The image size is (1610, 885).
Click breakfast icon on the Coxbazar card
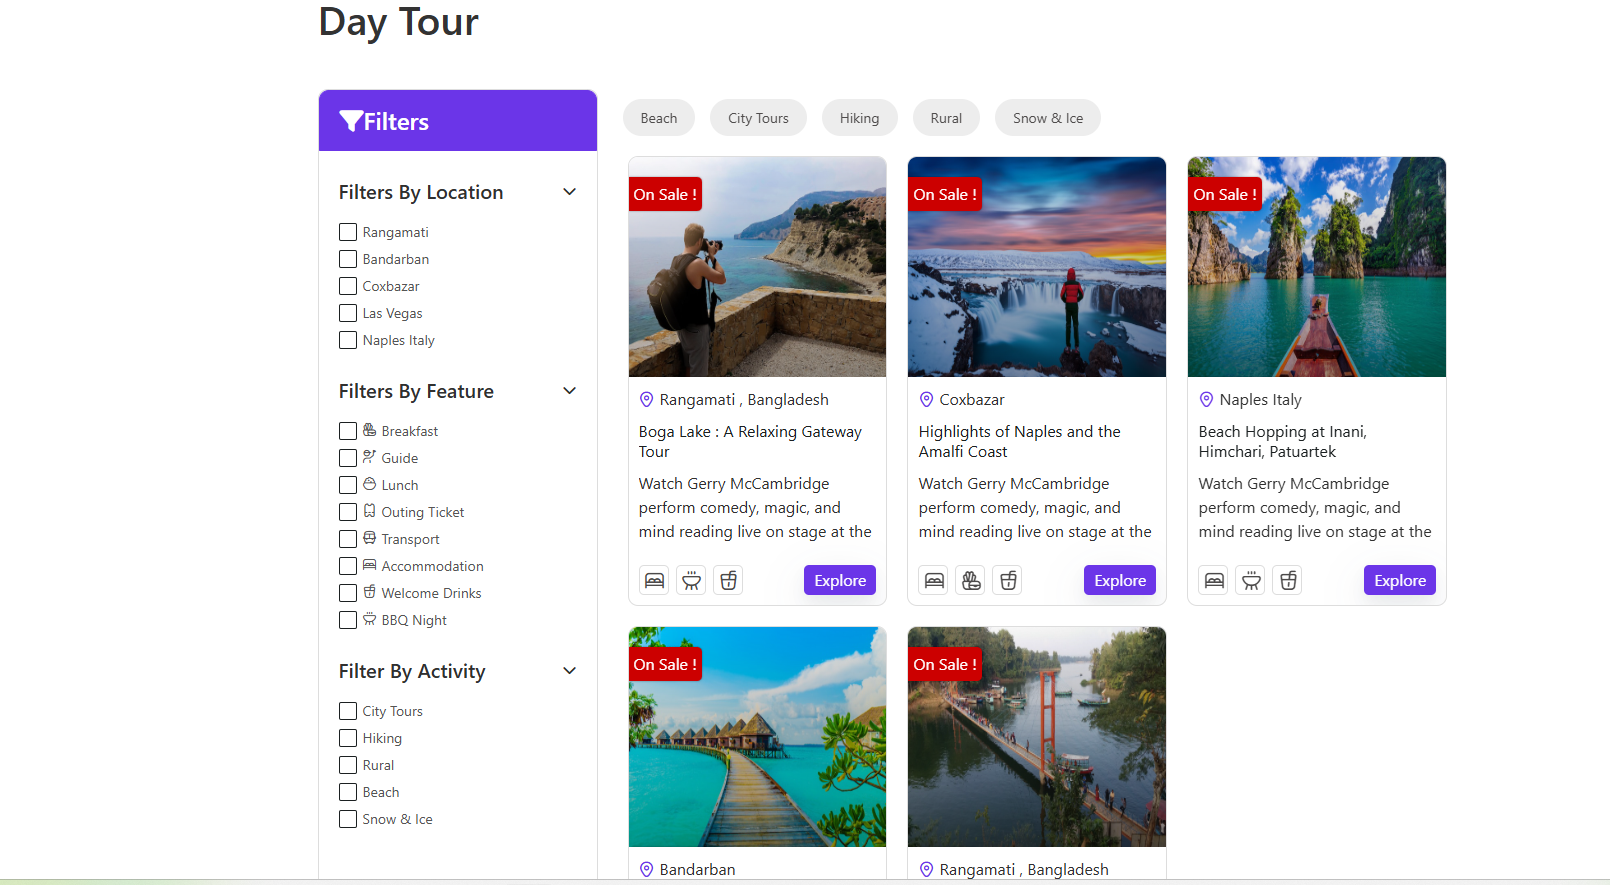click(x=972, y=581)
